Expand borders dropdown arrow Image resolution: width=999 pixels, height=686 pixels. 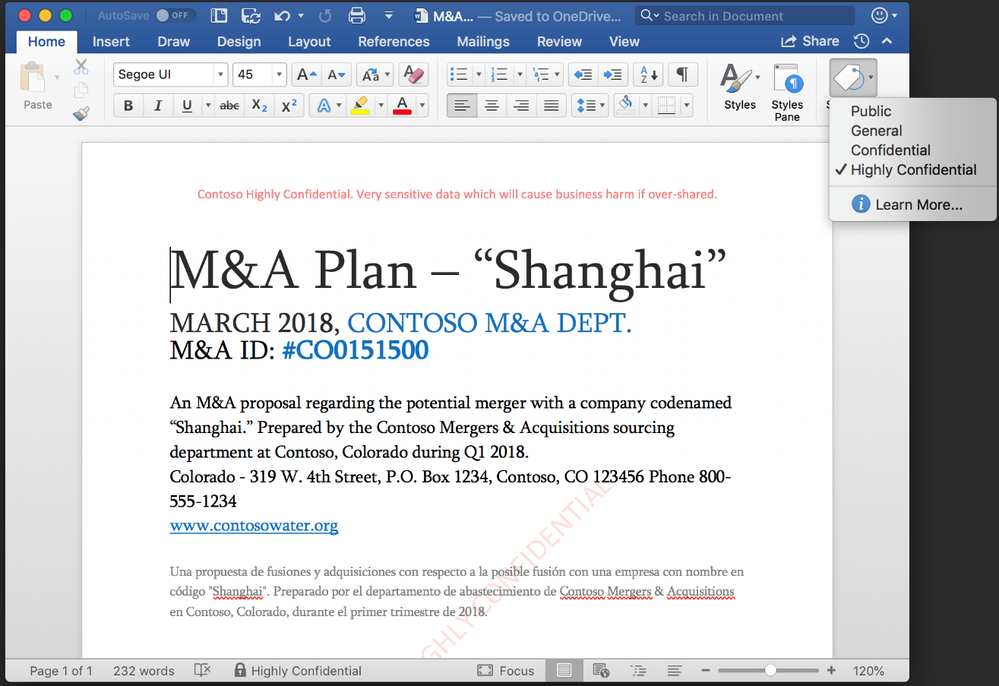tap(686, 105)
